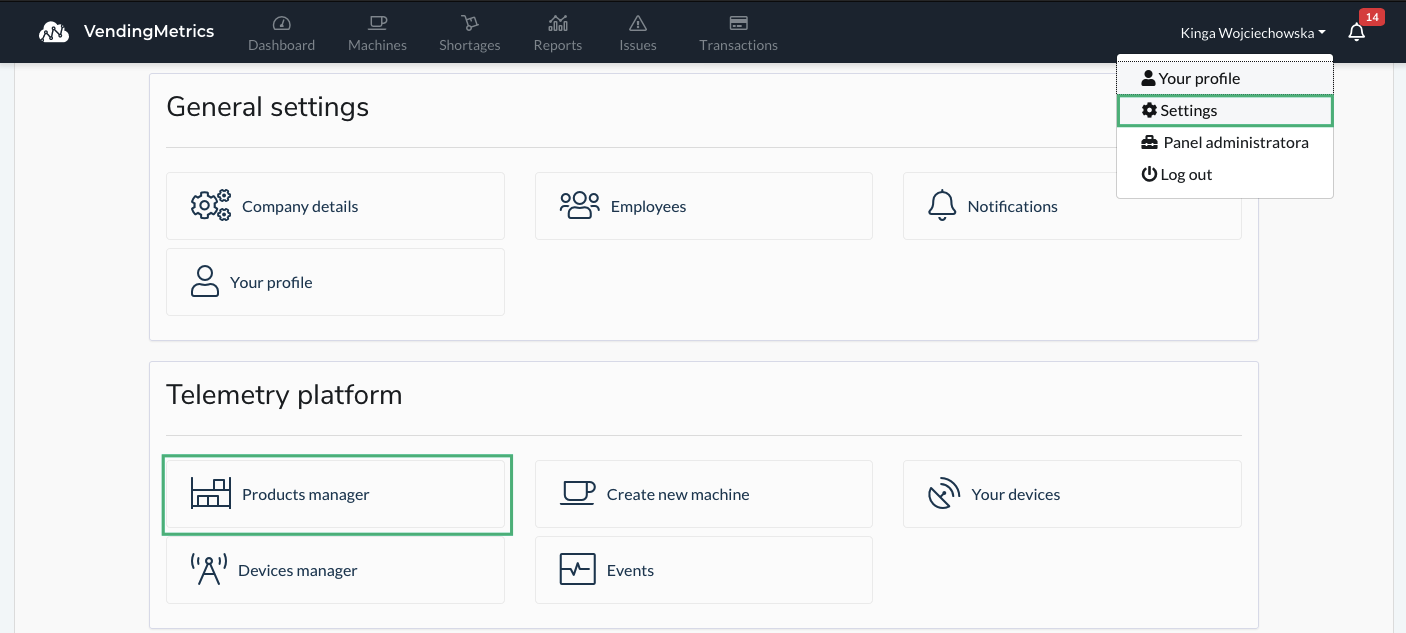Screen dimensions: 1406x633
Task: Choose Log out from the user dropdown
Action: tap(1225, 174)
